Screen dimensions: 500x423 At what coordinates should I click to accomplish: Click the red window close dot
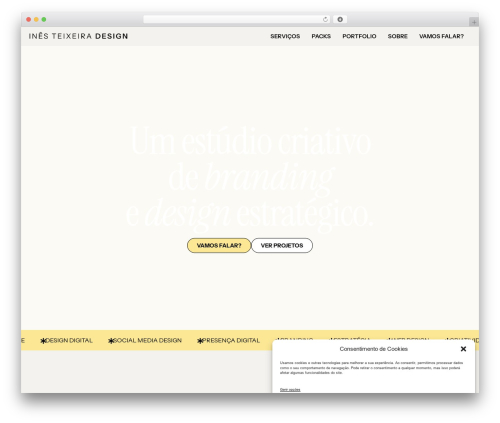point(29,19)
